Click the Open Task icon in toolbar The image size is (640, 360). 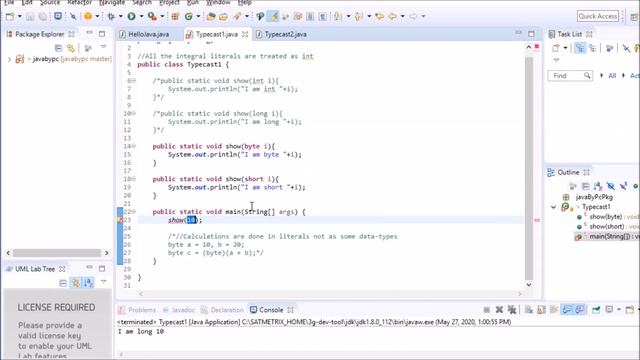pyautogui.click(x=223, y=16)
